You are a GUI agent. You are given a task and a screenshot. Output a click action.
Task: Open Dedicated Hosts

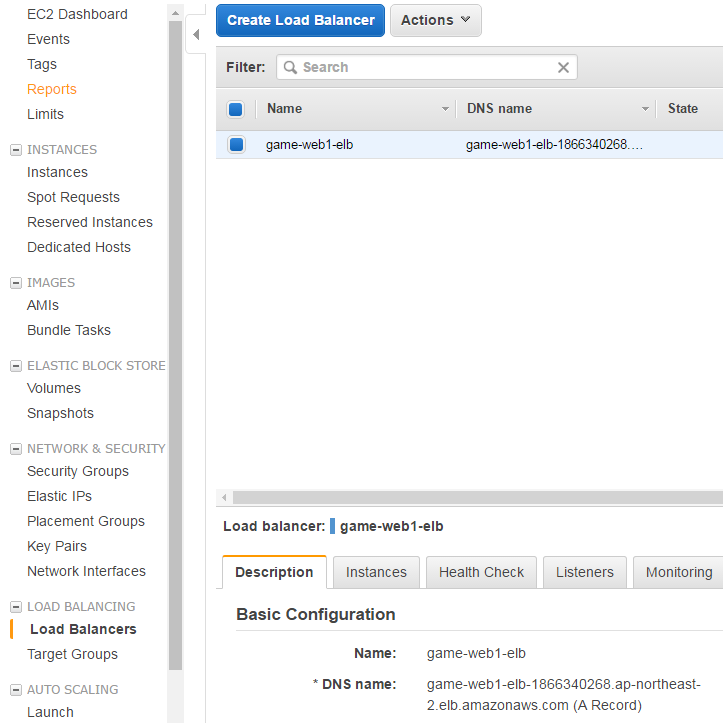(x=79, y=247)
